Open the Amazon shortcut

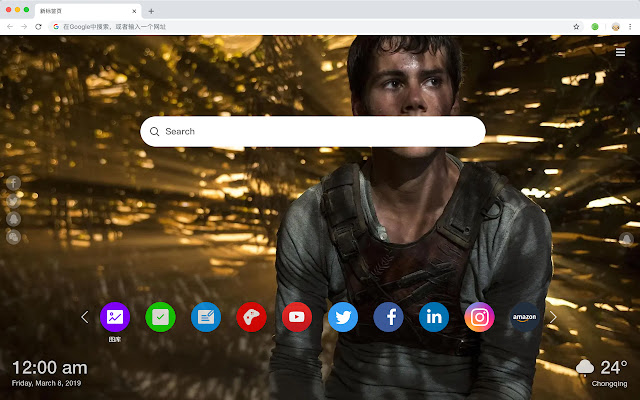[x=525, y=317]
